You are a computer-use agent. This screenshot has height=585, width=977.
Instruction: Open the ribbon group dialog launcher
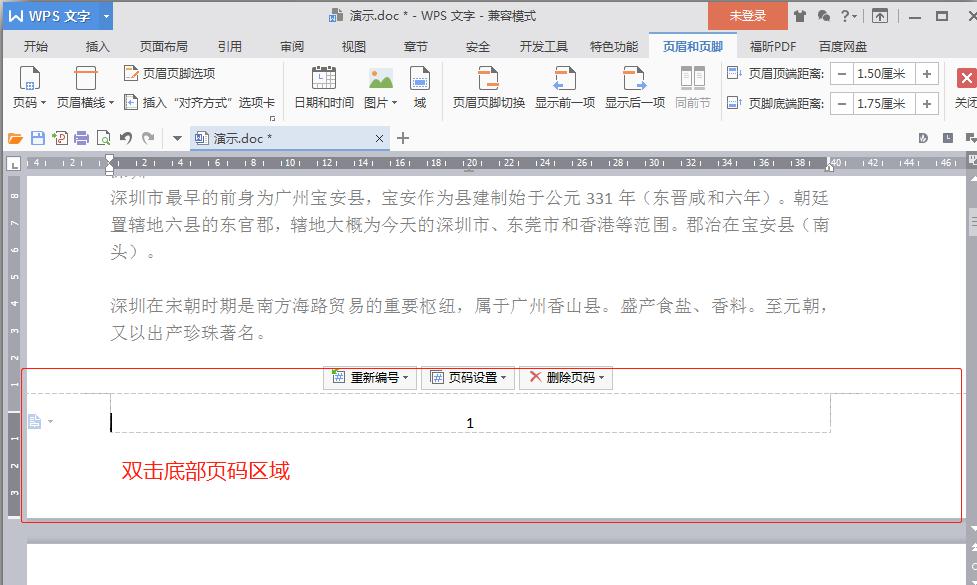coord(272,118)
